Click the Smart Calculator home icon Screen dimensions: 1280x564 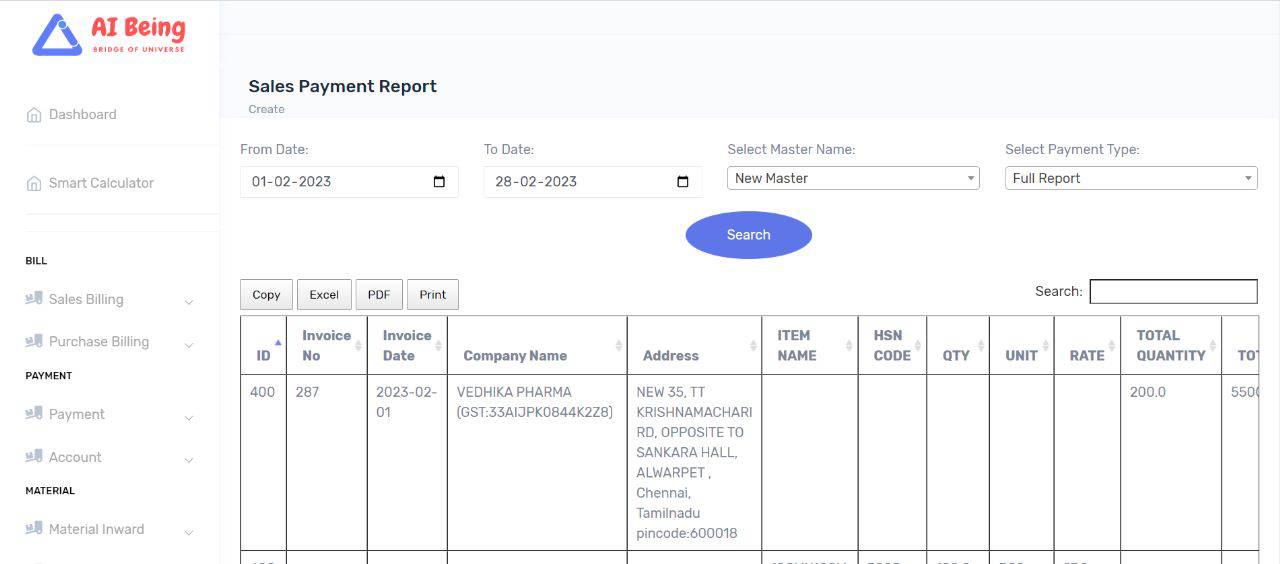click(x=34, y=184)
